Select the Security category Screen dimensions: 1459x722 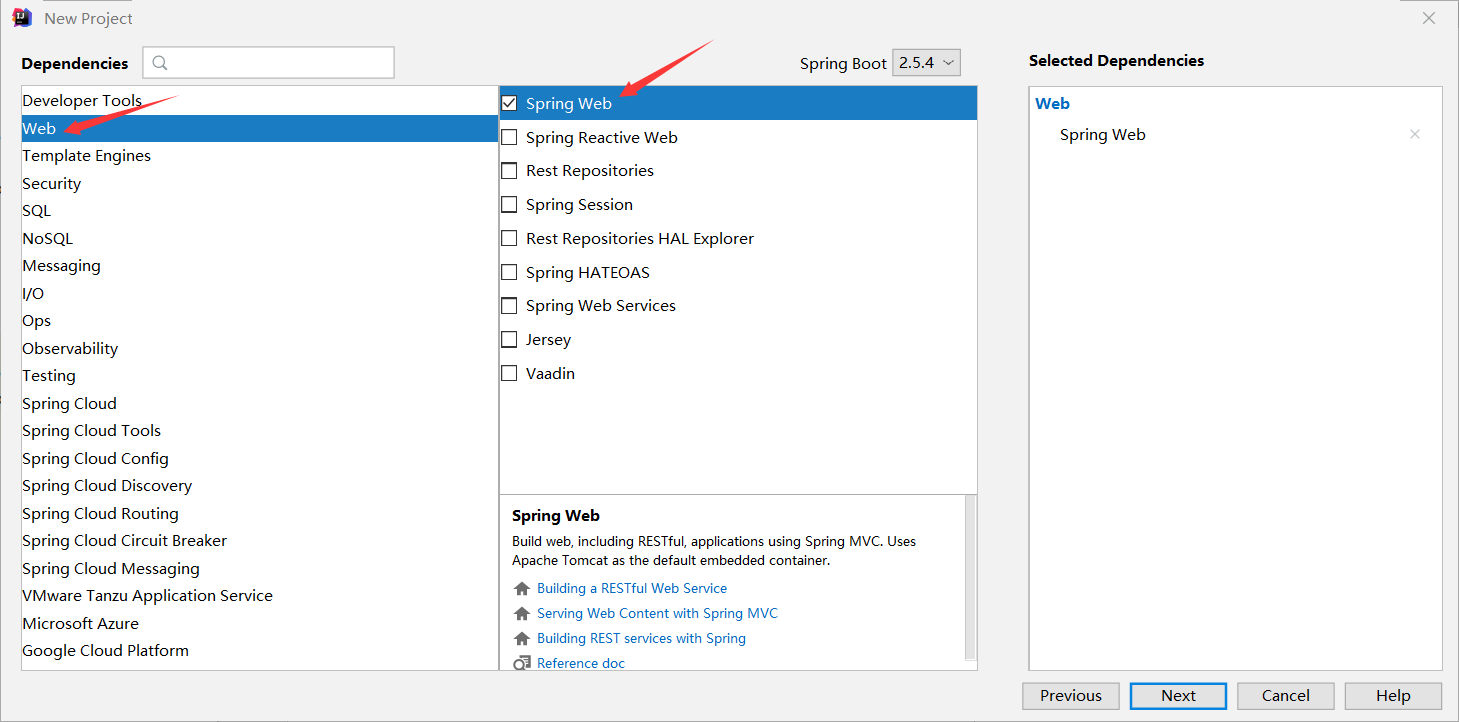[51, 183]
